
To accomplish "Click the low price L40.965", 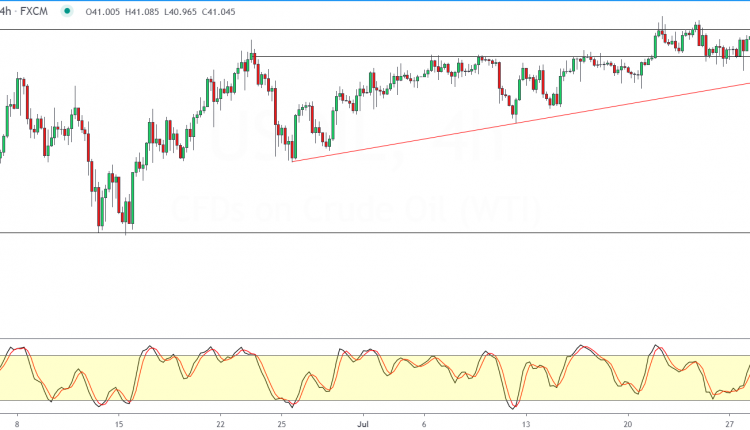I will [x=180, y=11].
